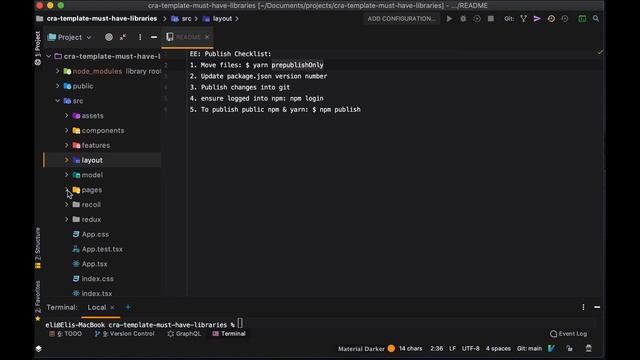Open Terminal panel options three-dots icon
Image resolution: width=640 pixels, height=360 pixels.
point(583,307)
